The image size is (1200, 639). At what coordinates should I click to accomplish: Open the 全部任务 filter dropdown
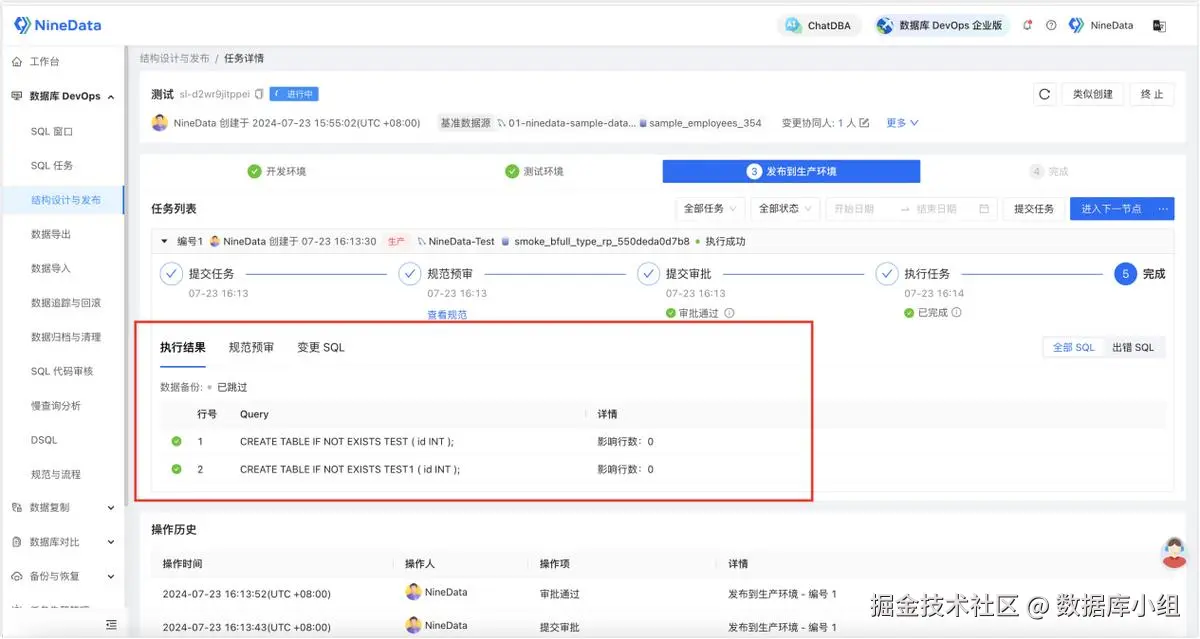pos(710,209)
